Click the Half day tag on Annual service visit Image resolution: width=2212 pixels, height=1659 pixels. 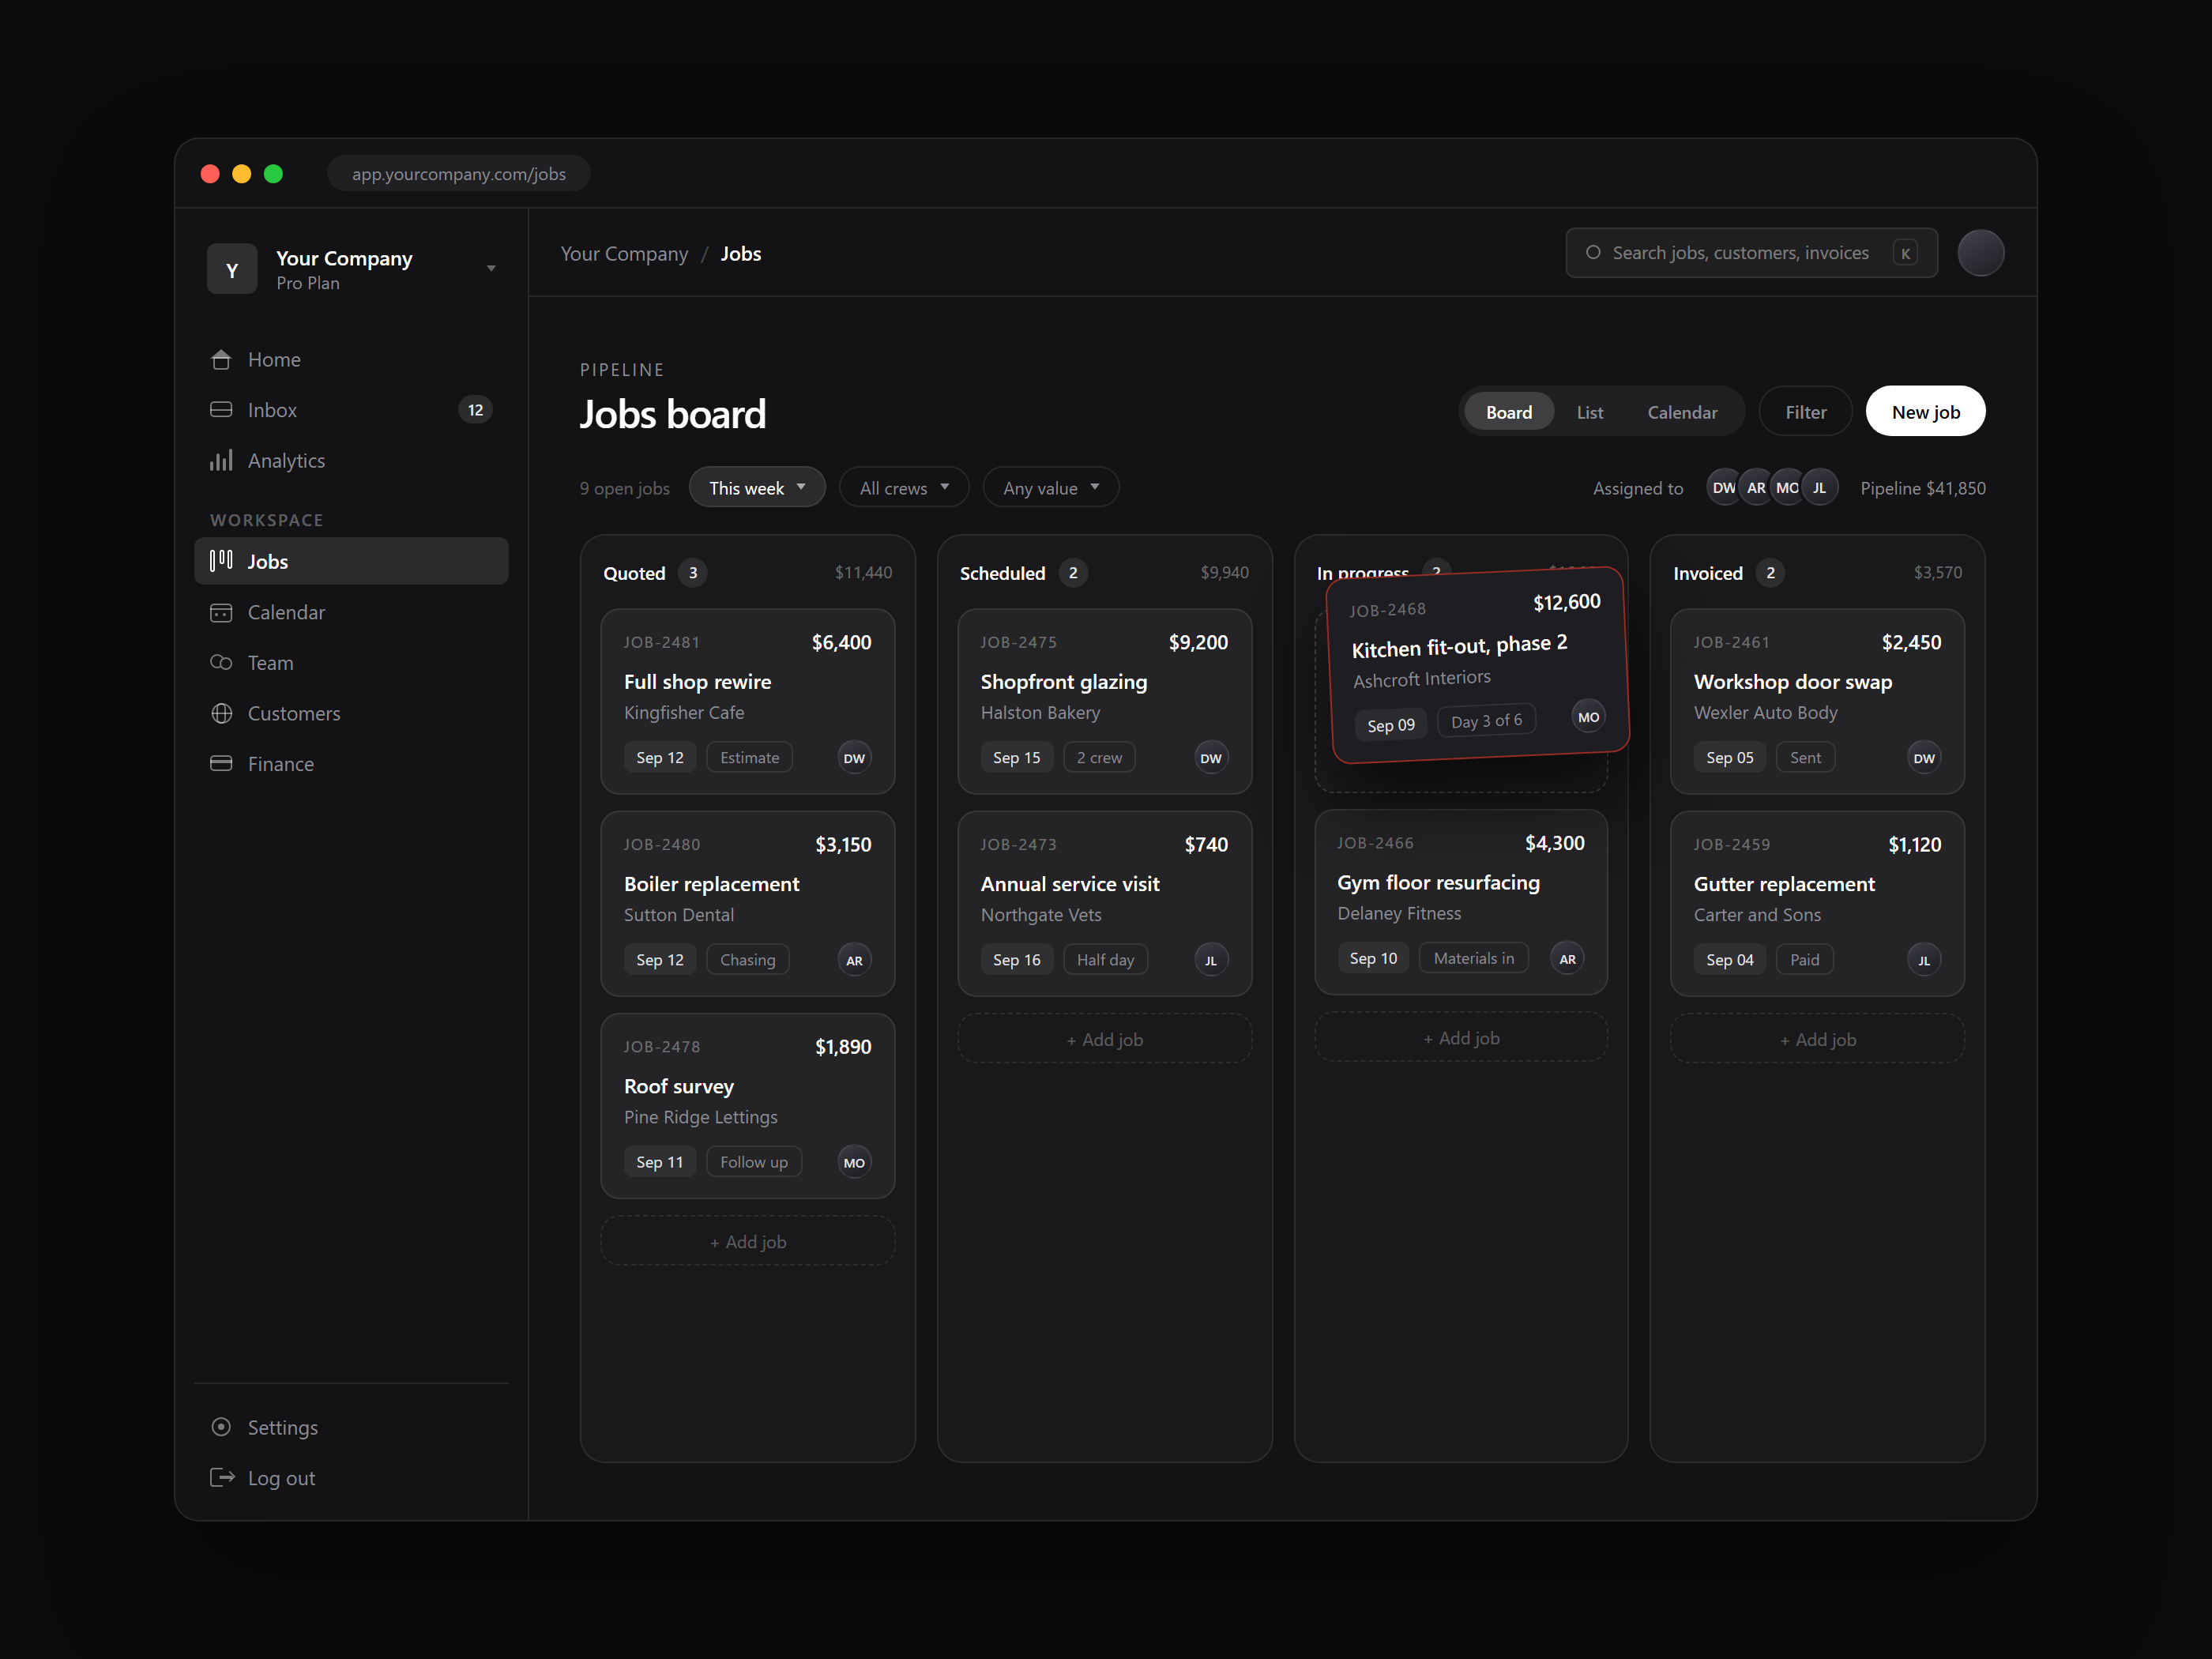[x=1105, y=960]
